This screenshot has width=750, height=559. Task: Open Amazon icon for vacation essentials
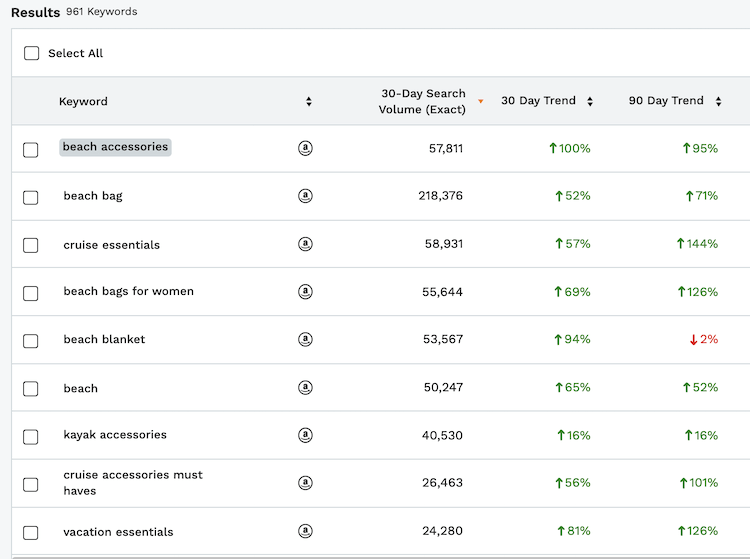[305, 531]
